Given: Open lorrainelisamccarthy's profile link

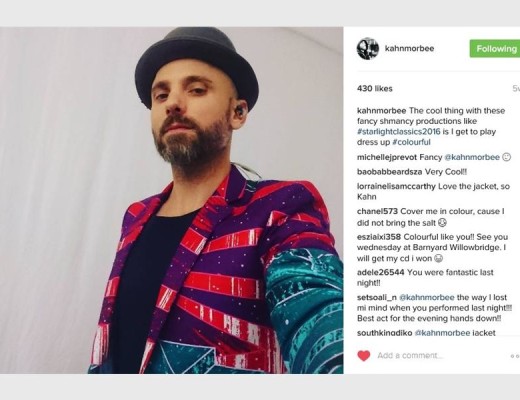Looking at the screenshot, I should [x=396, y=186].
